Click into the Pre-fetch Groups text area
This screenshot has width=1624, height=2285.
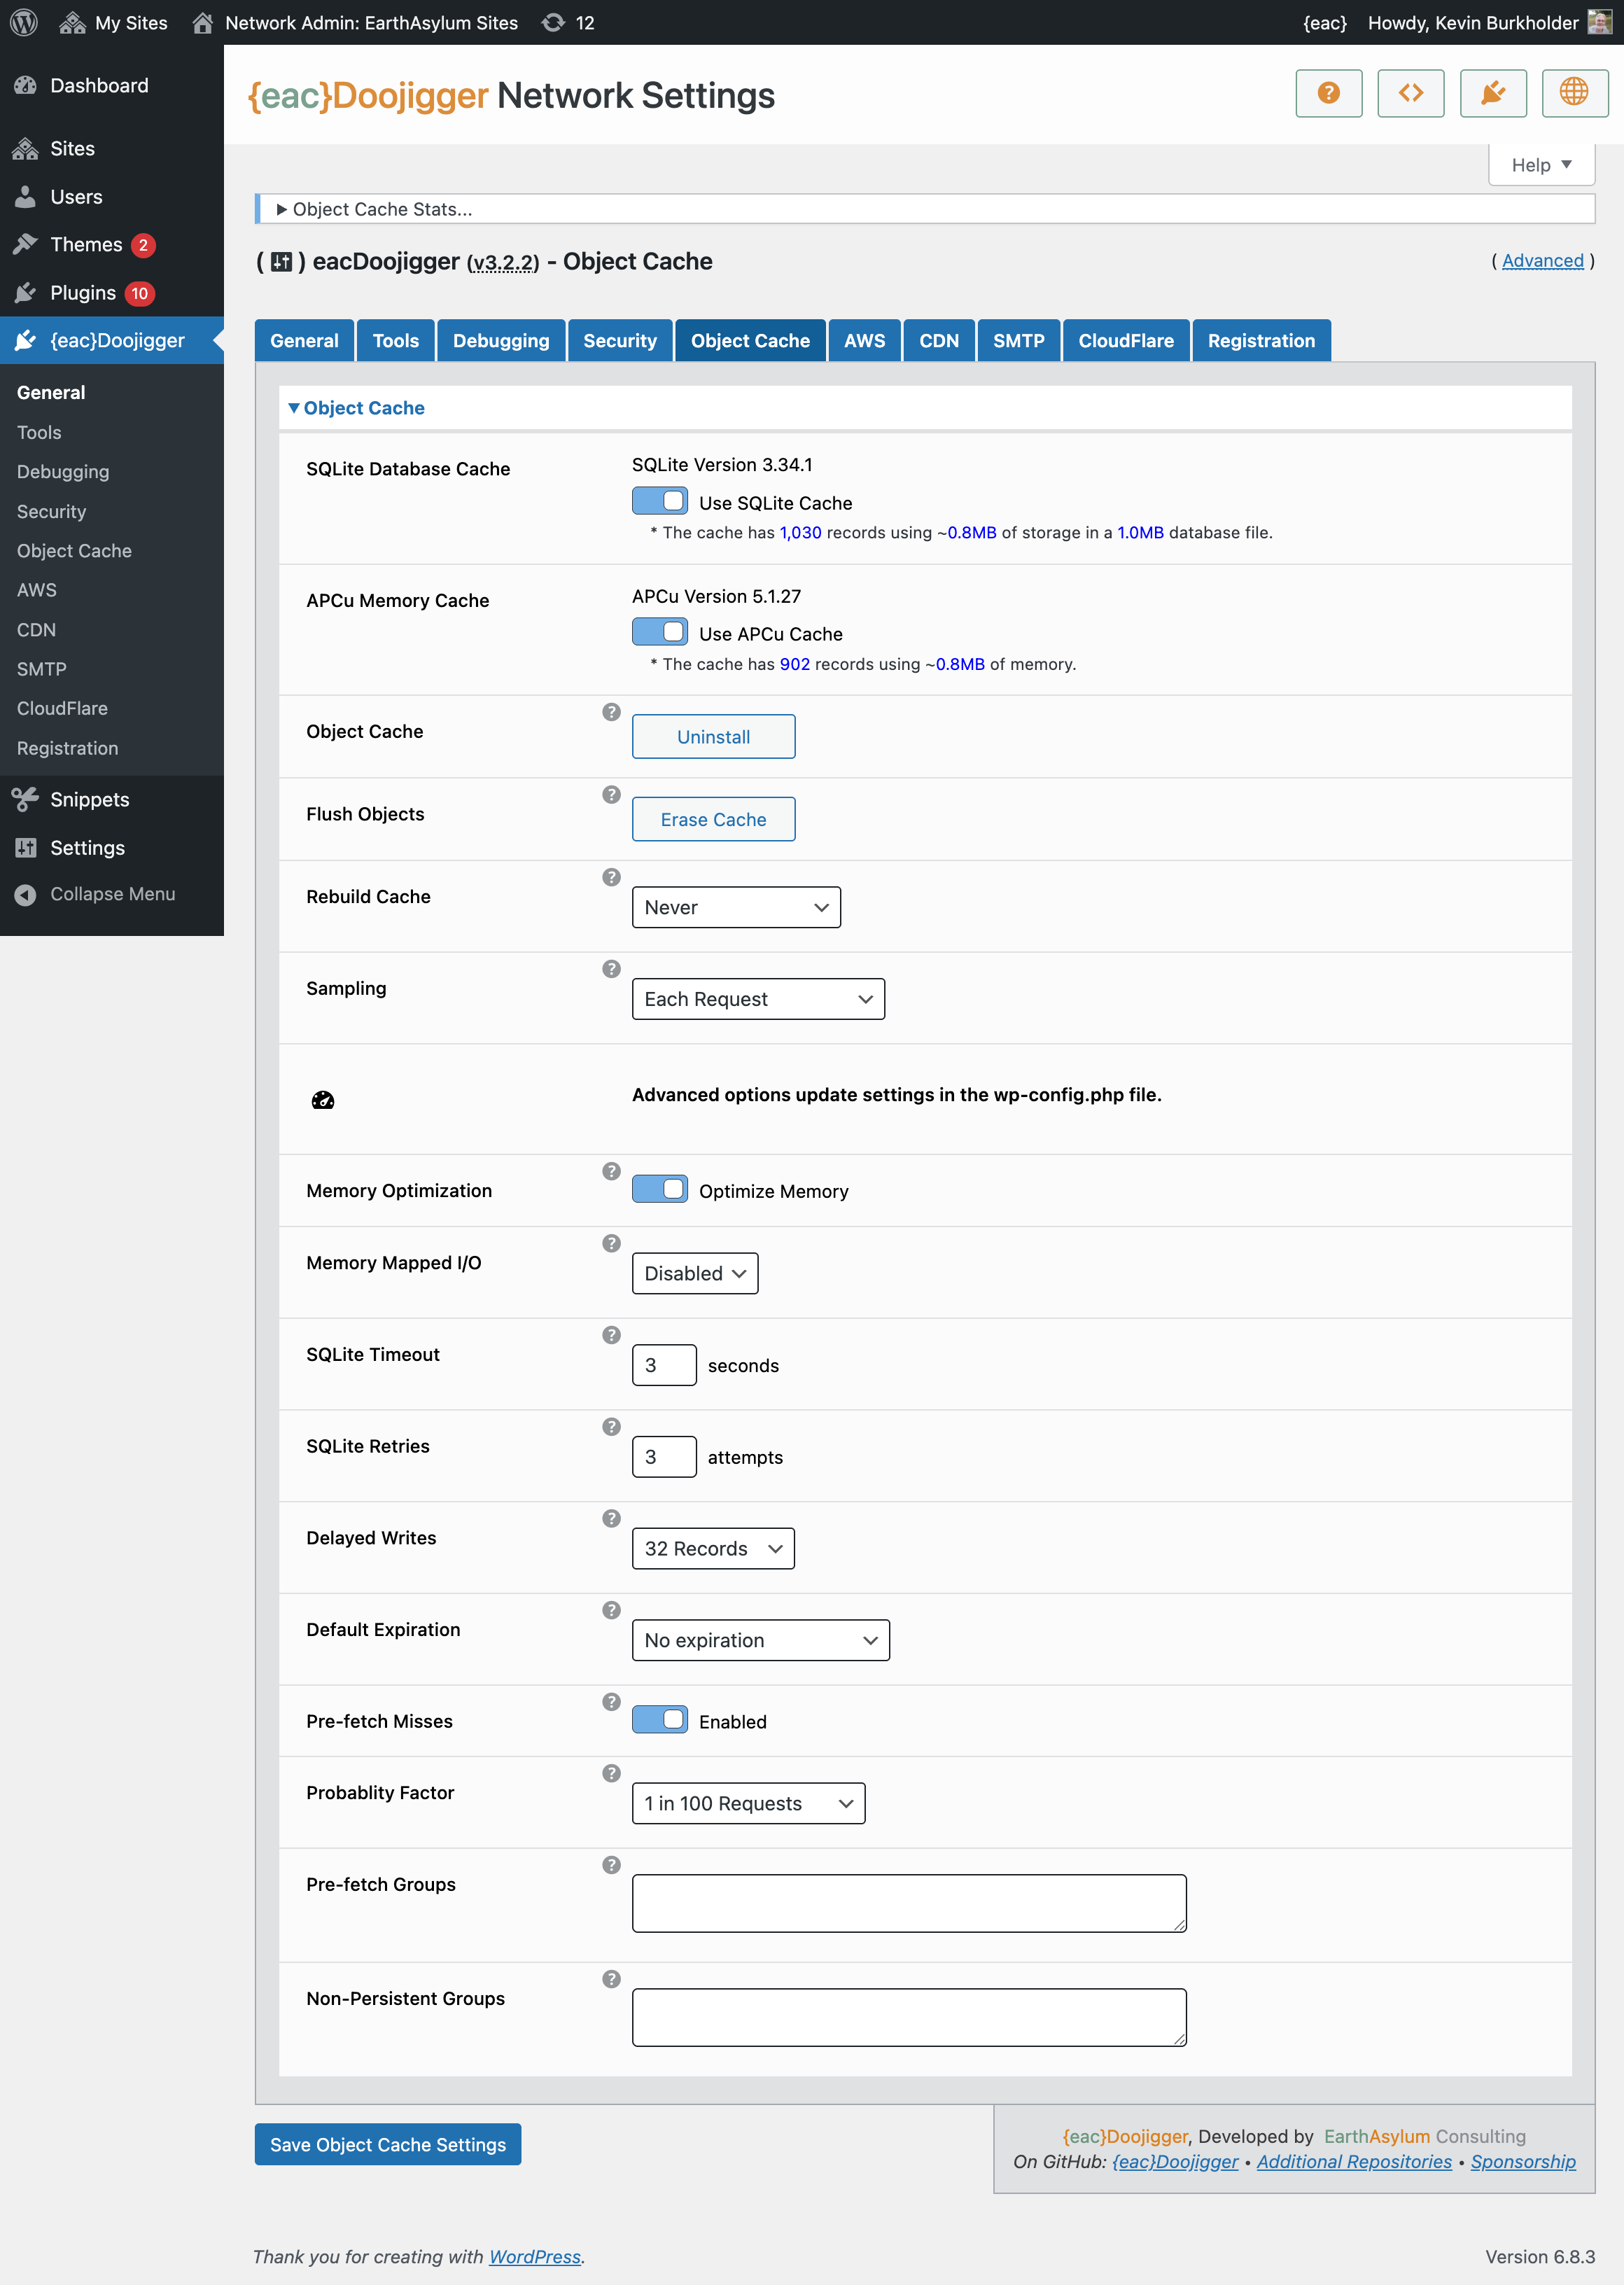(908, 1902)
